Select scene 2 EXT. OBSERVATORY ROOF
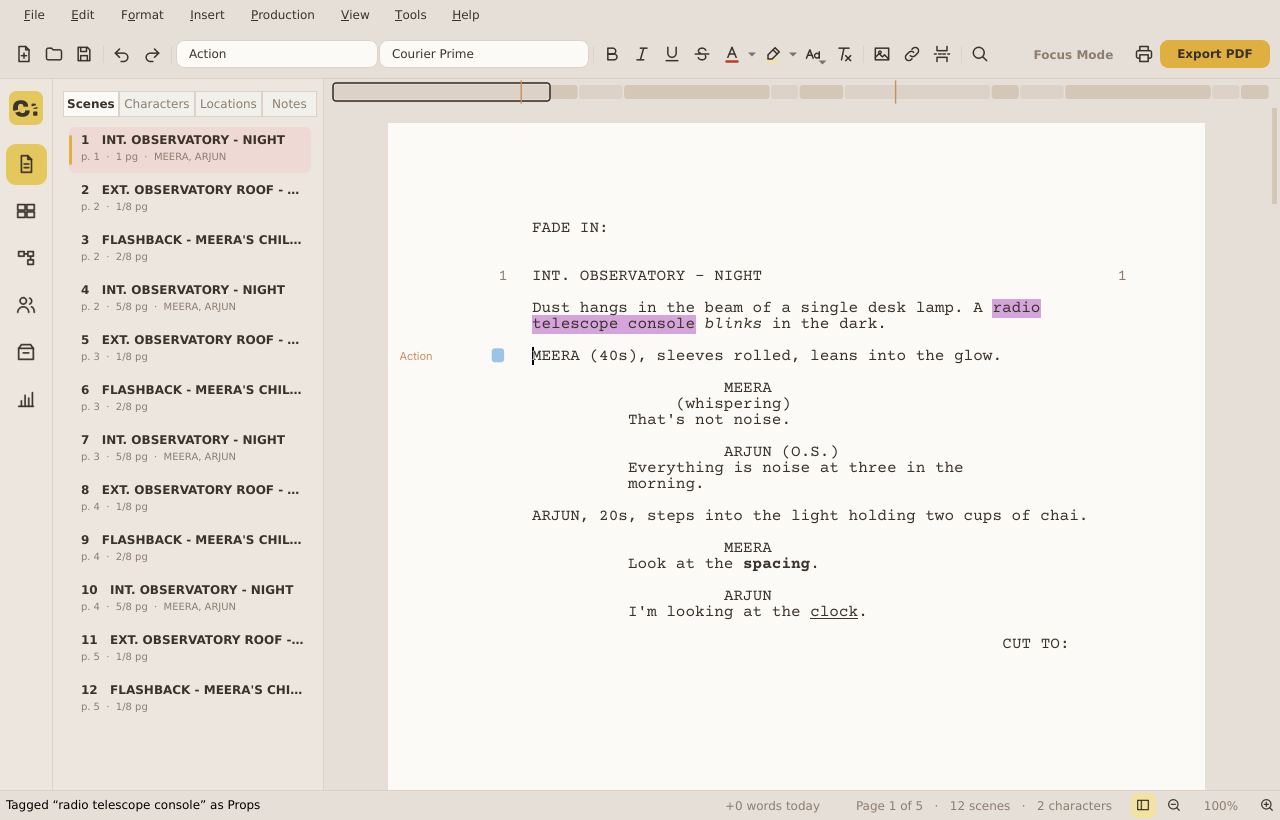 pos(190,198)
